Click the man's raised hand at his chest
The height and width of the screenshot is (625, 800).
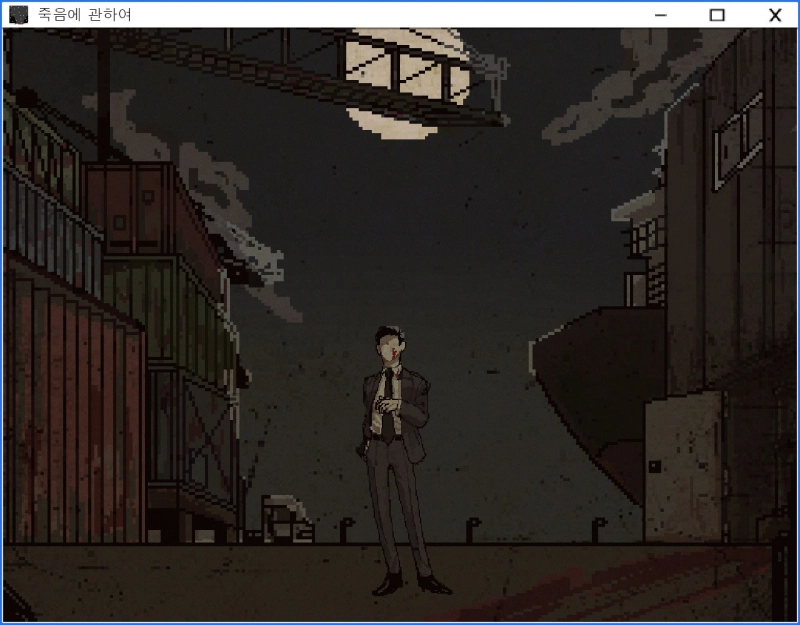click(384, 405)
